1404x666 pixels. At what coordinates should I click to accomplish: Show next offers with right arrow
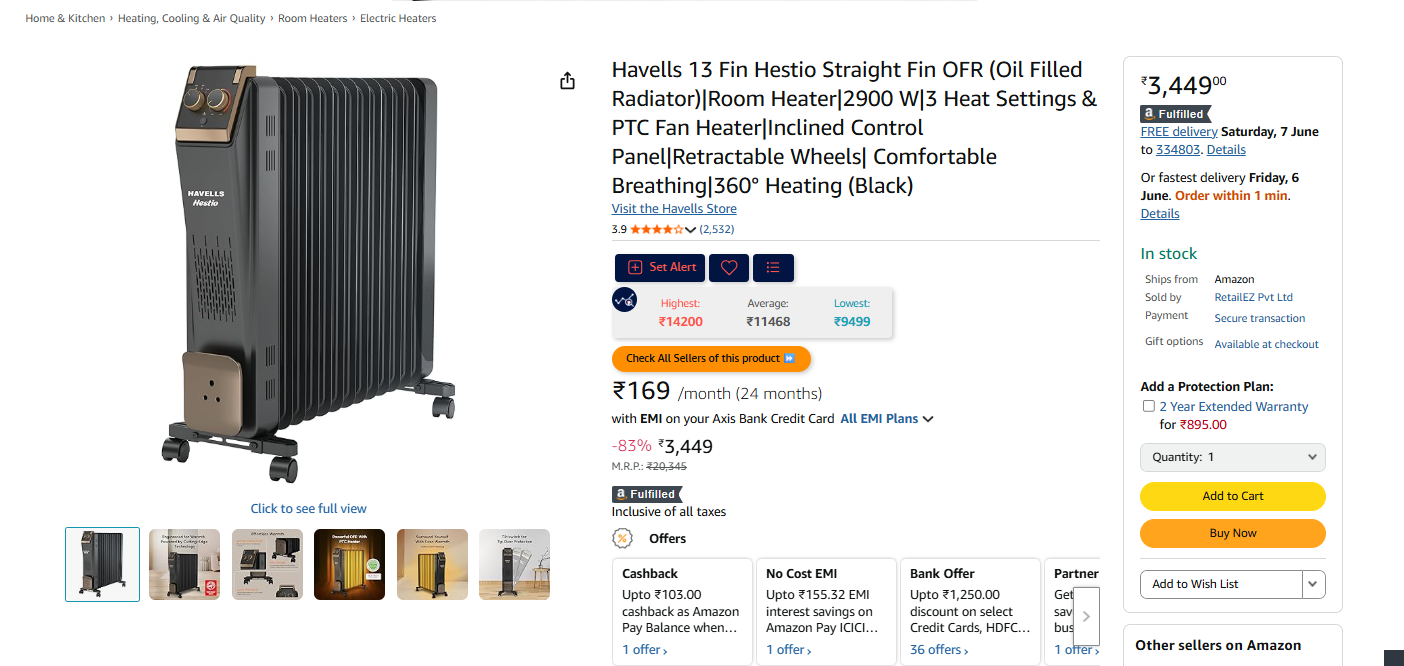(x=1086, y=617)
